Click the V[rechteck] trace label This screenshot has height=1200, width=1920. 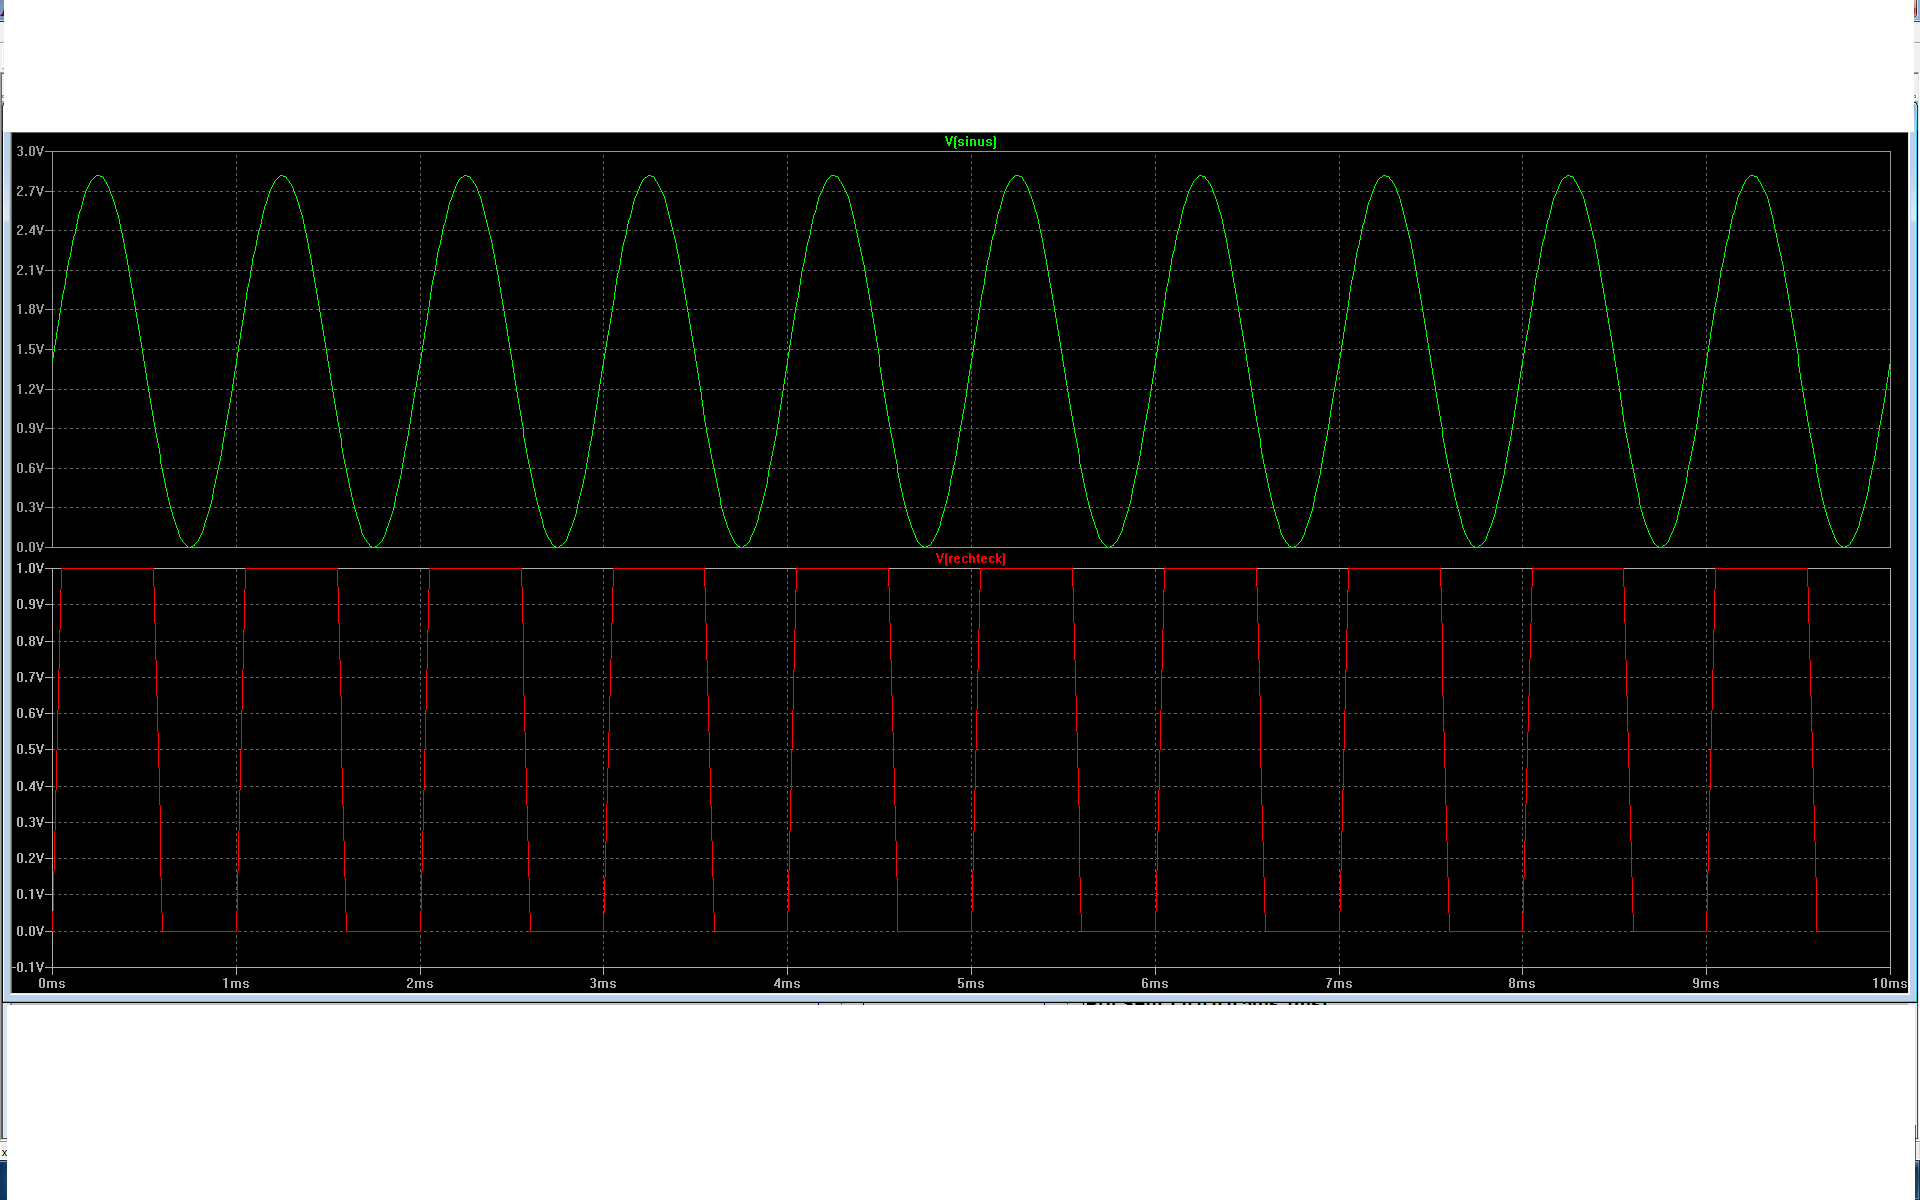tap(970, 559)
